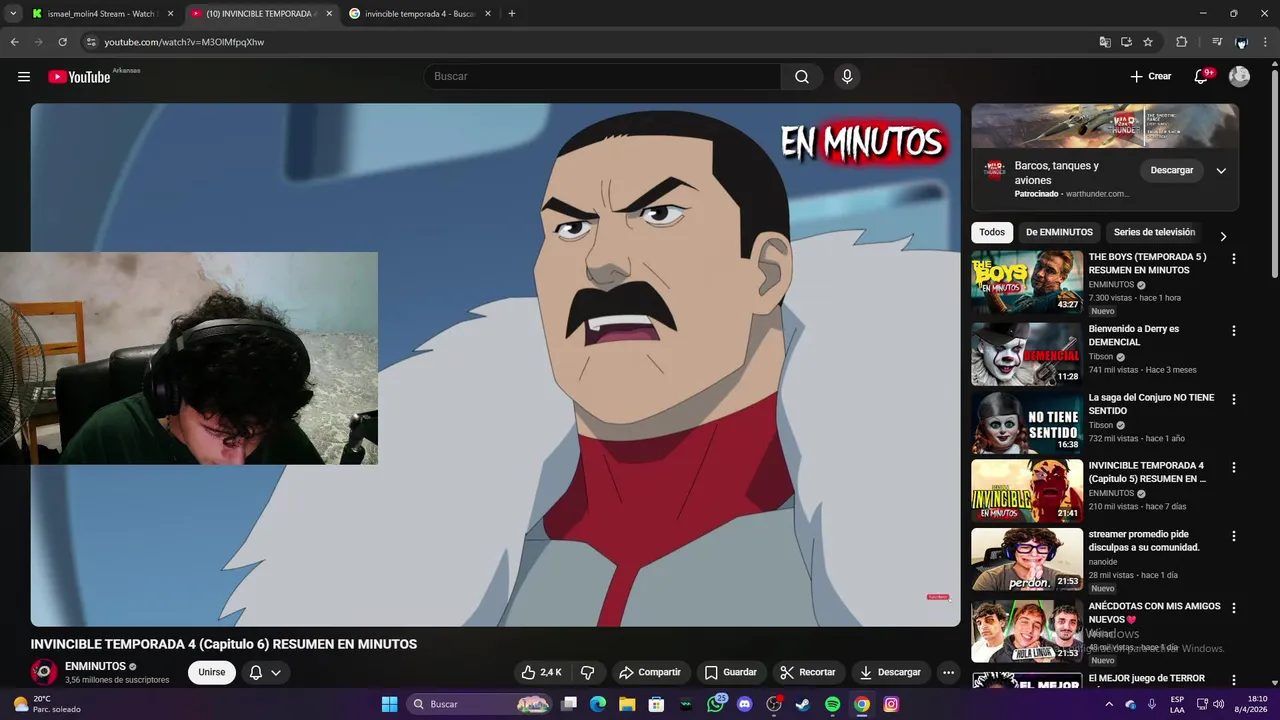
Task: Open La saga del Conjuro thumbnail
Action: coord(1027,423)
